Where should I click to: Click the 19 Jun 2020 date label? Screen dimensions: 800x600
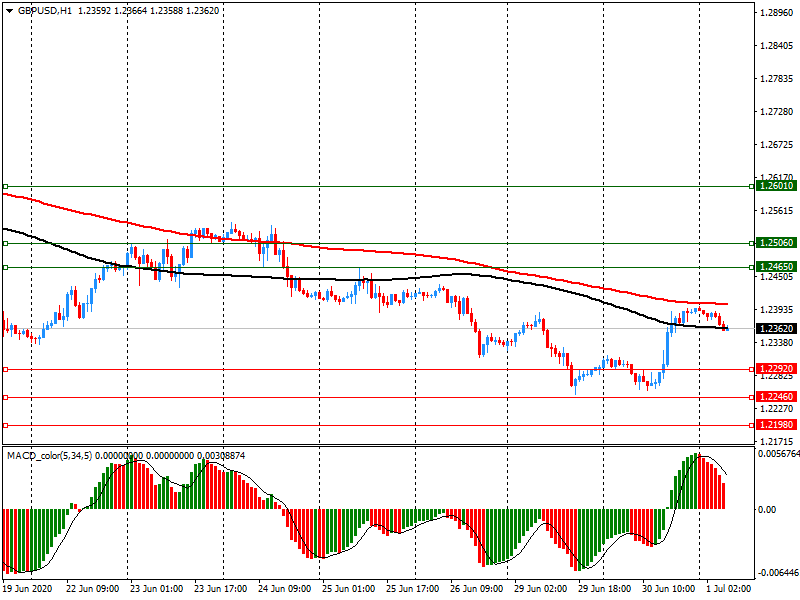(x=28, y=589)
